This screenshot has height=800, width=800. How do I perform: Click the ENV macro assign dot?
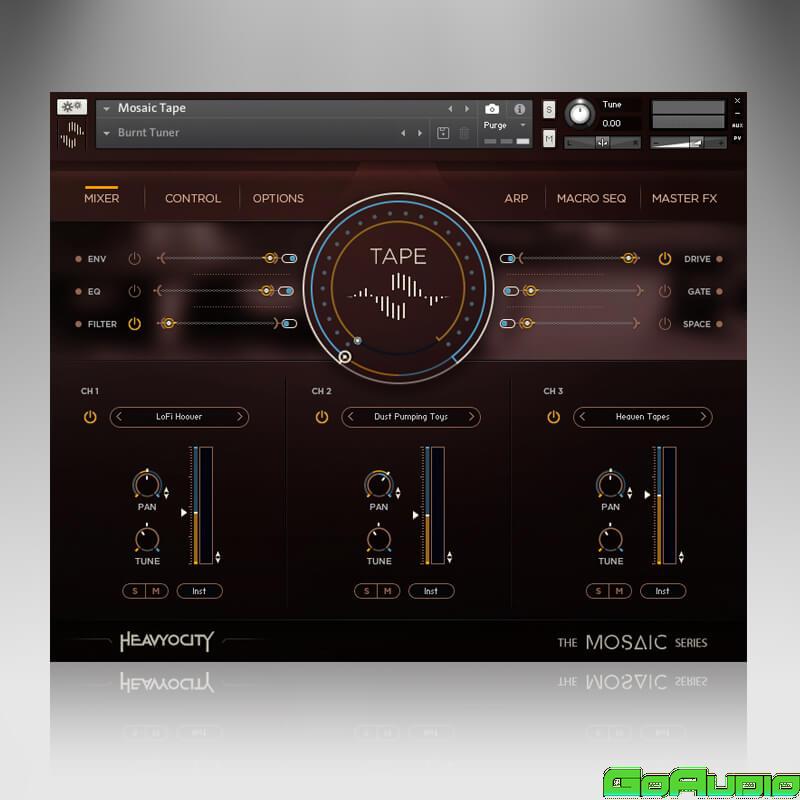point(78,259)
